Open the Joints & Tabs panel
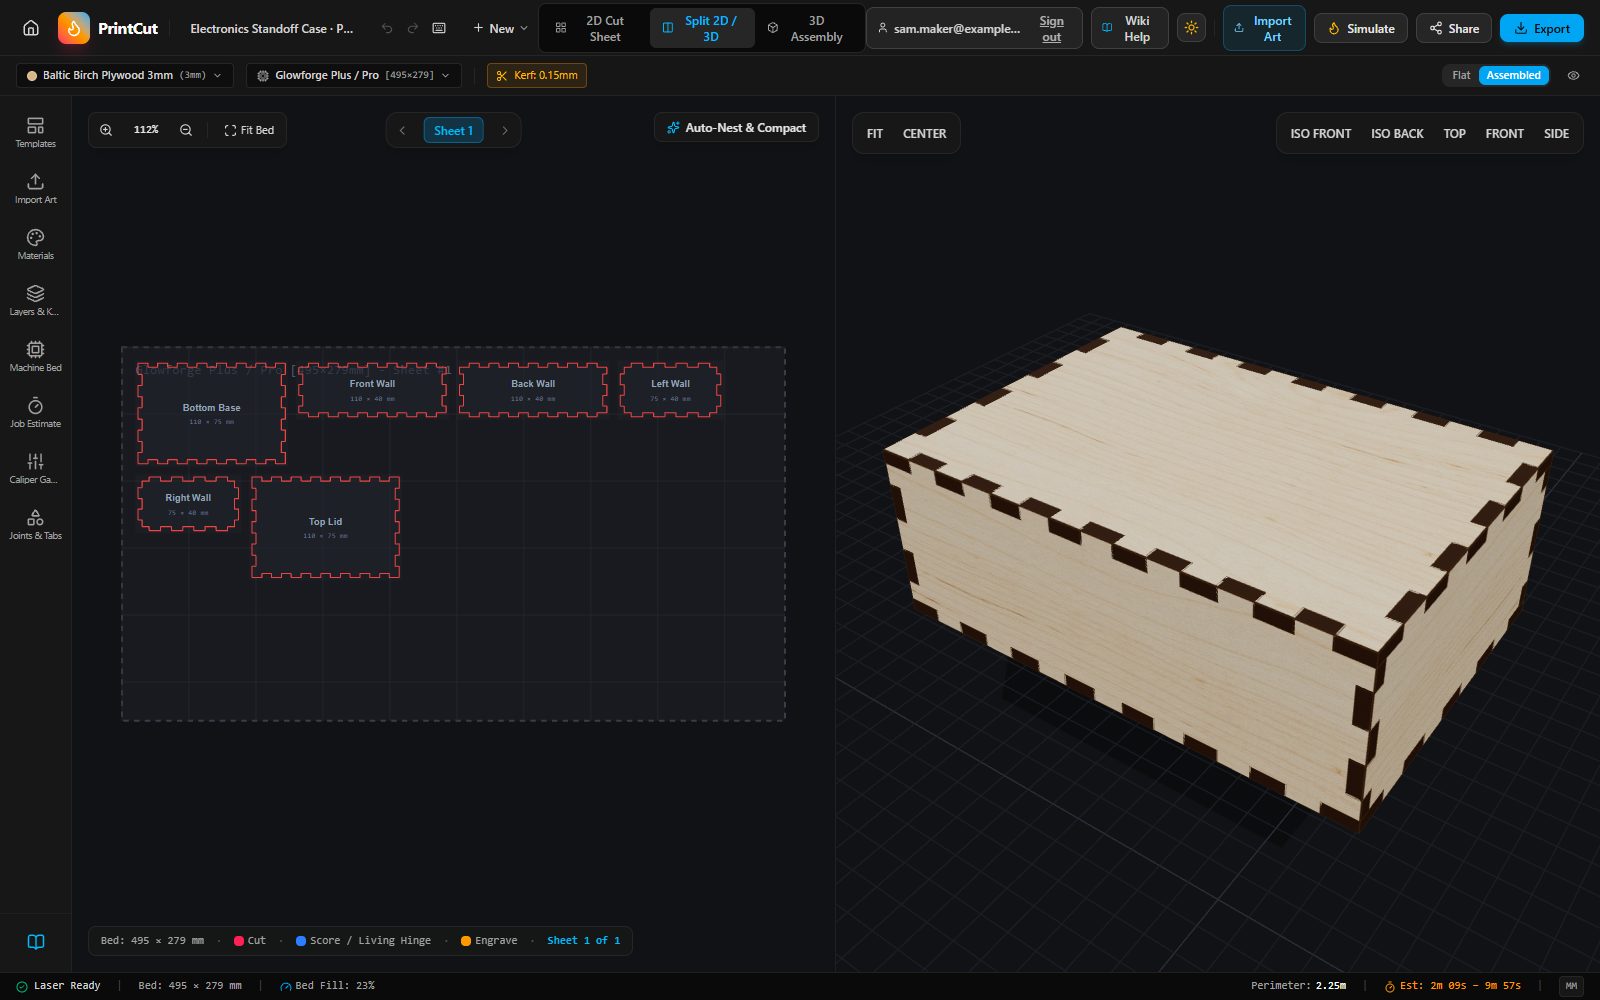The width and height of the screenshot is (1600, 1000). tap(35, 524)
